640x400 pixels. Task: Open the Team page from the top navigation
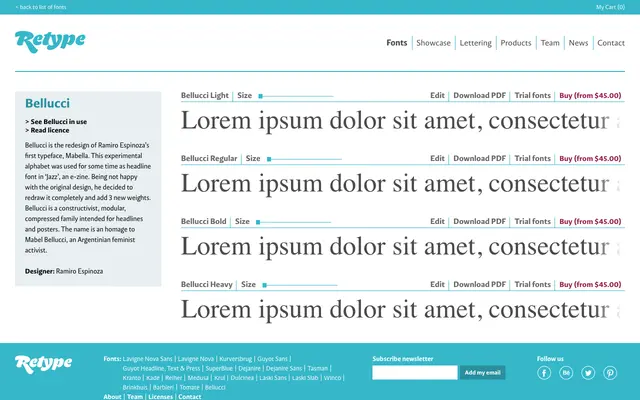(x=550, y=43)
